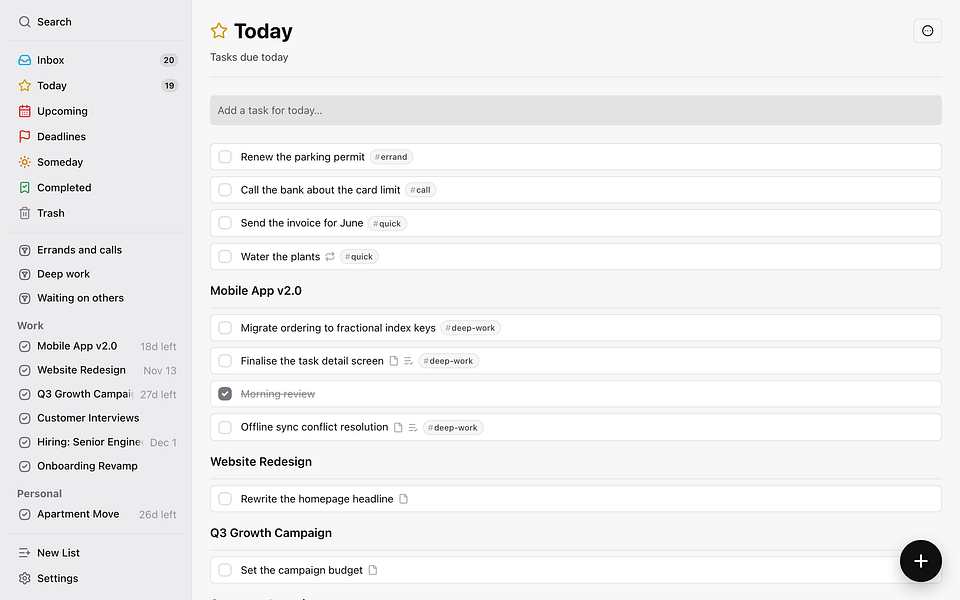The width and height of the screenshot is (960, 600).
Task: Click the Trash bin icon
Action: tap(24, 213)
